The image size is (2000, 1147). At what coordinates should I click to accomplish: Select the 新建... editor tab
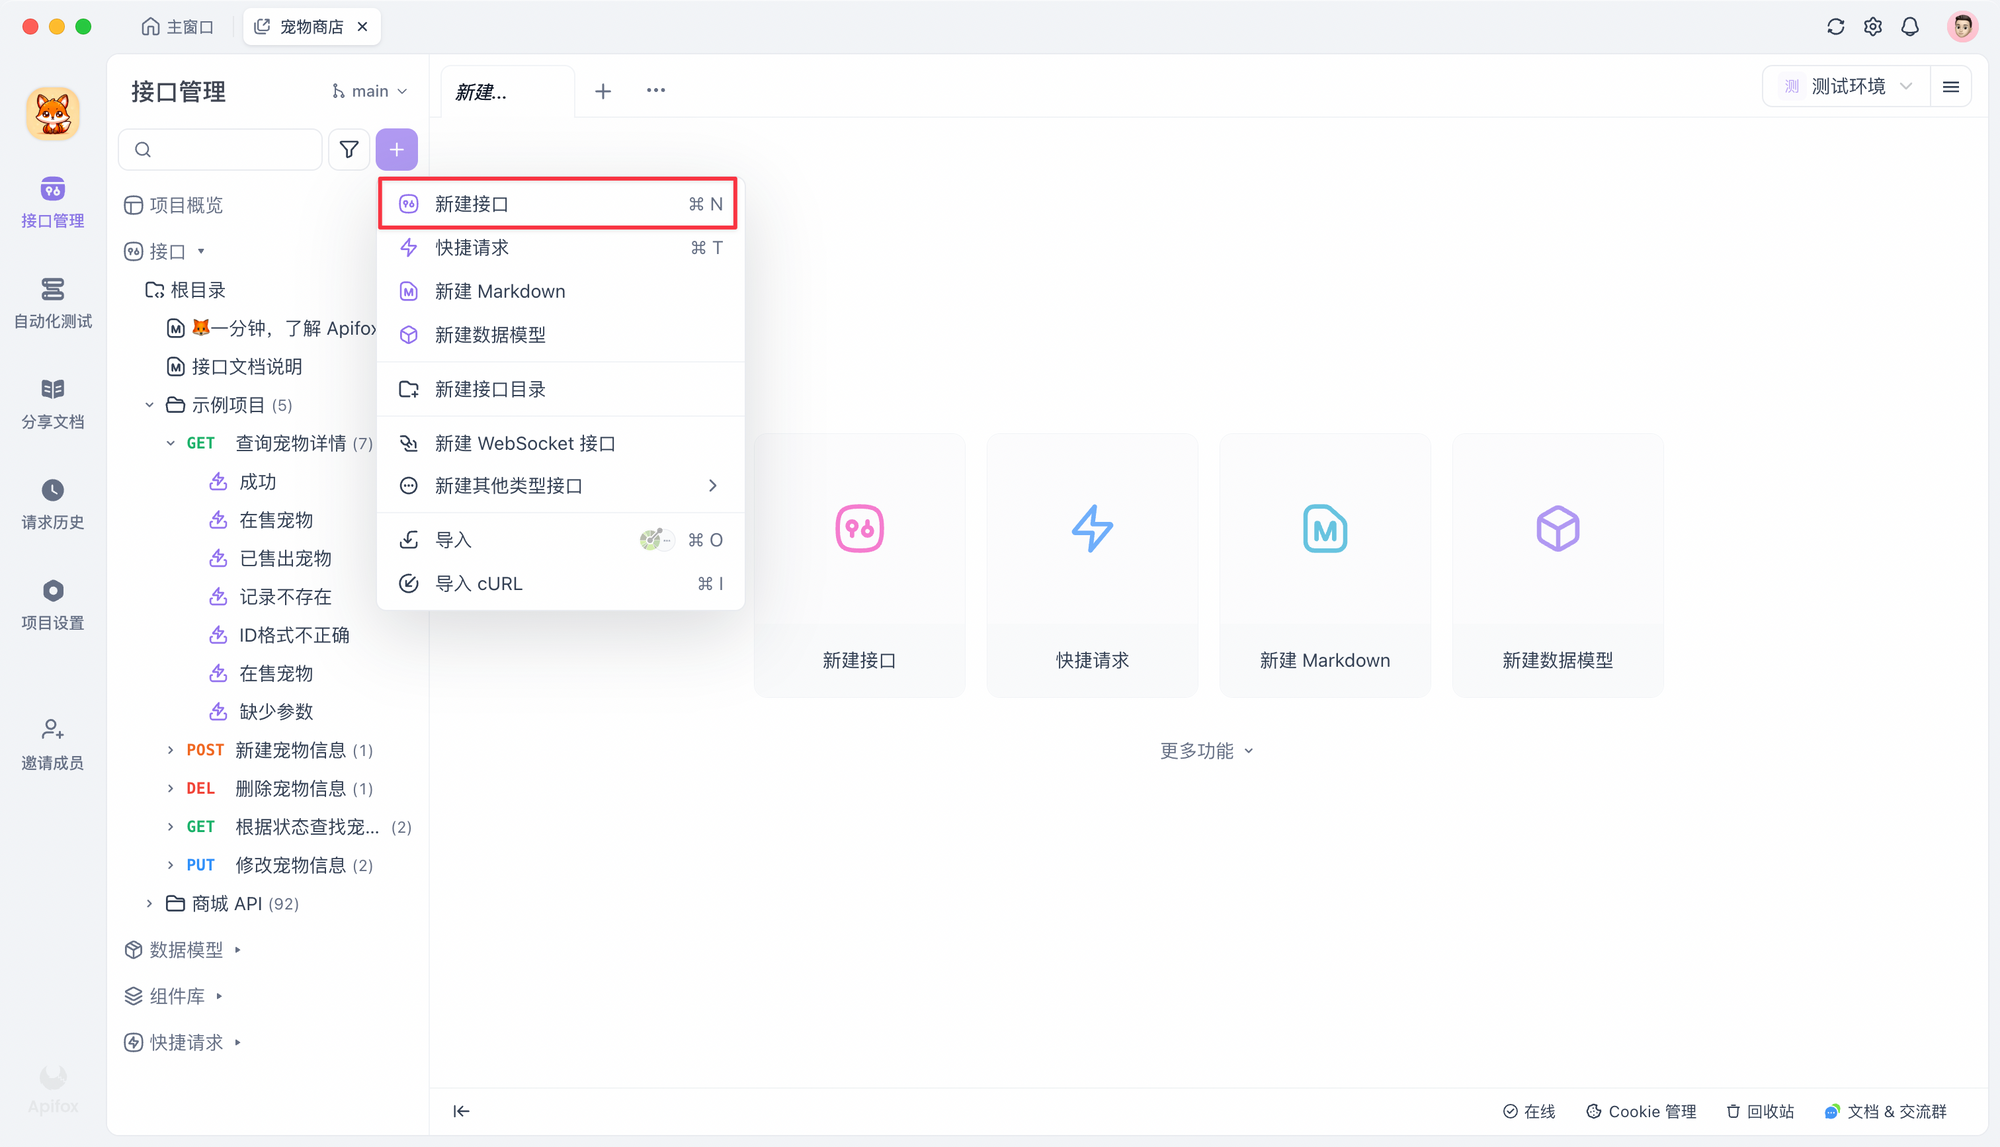click(x=508, y=92)
